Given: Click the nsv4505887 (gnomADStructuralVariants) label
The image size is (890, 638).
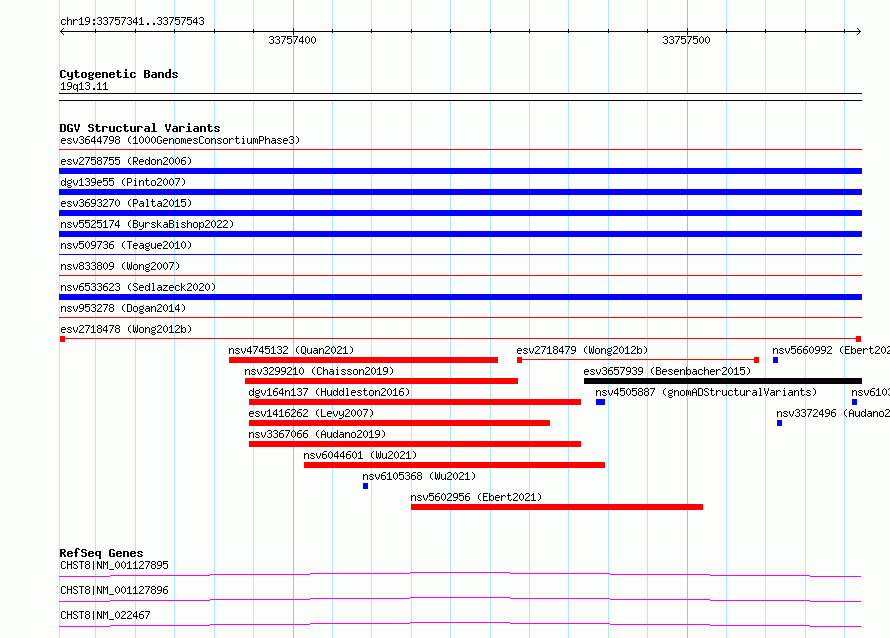Looking at the screenshot, I should click(706, 392).
